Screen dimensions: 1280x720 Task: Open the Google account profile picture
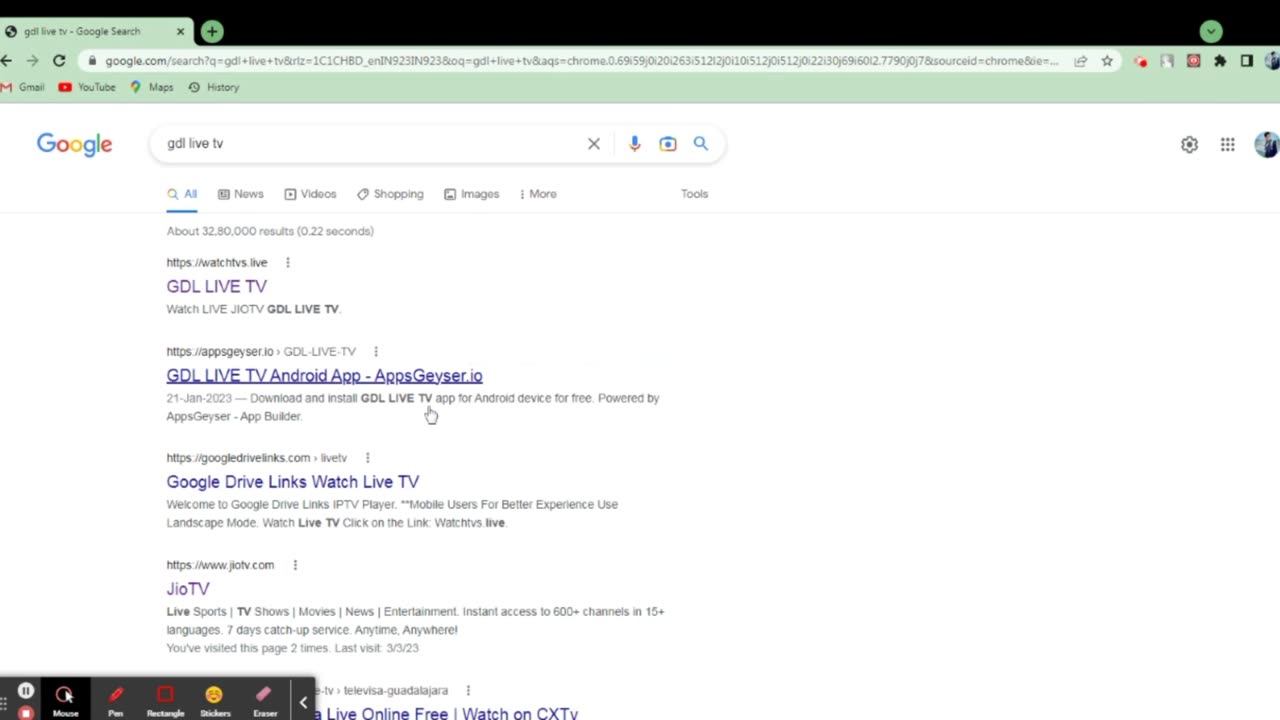1267,145
